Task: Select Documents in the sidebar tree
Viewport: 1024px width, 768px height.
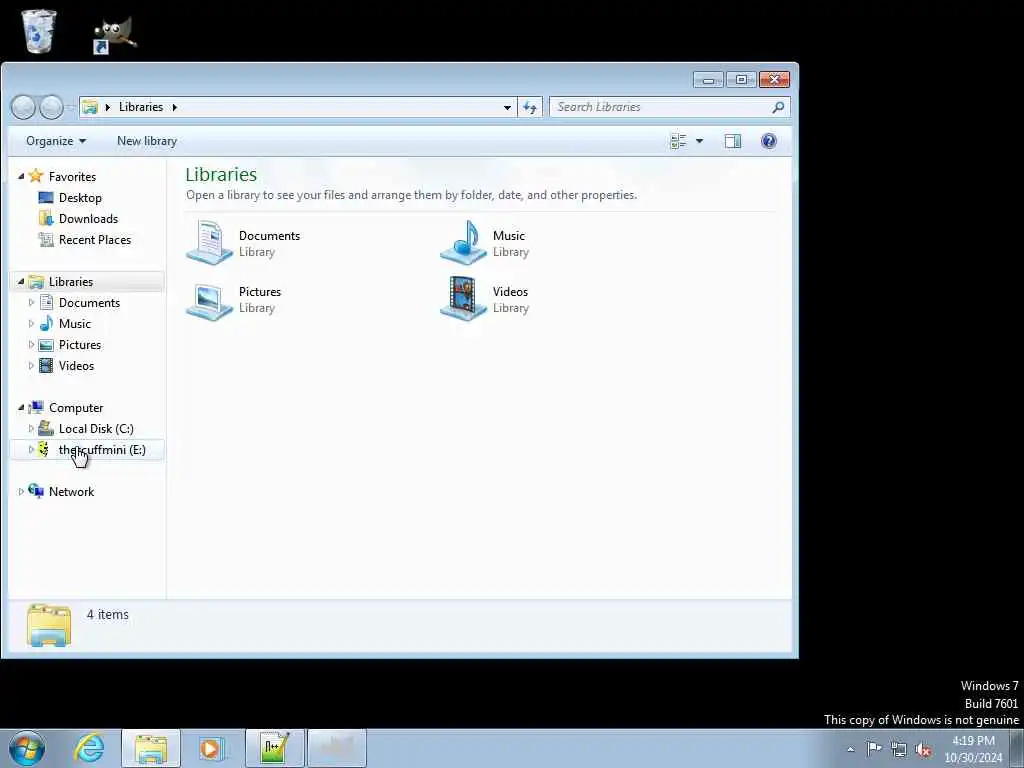Action: 89,302
